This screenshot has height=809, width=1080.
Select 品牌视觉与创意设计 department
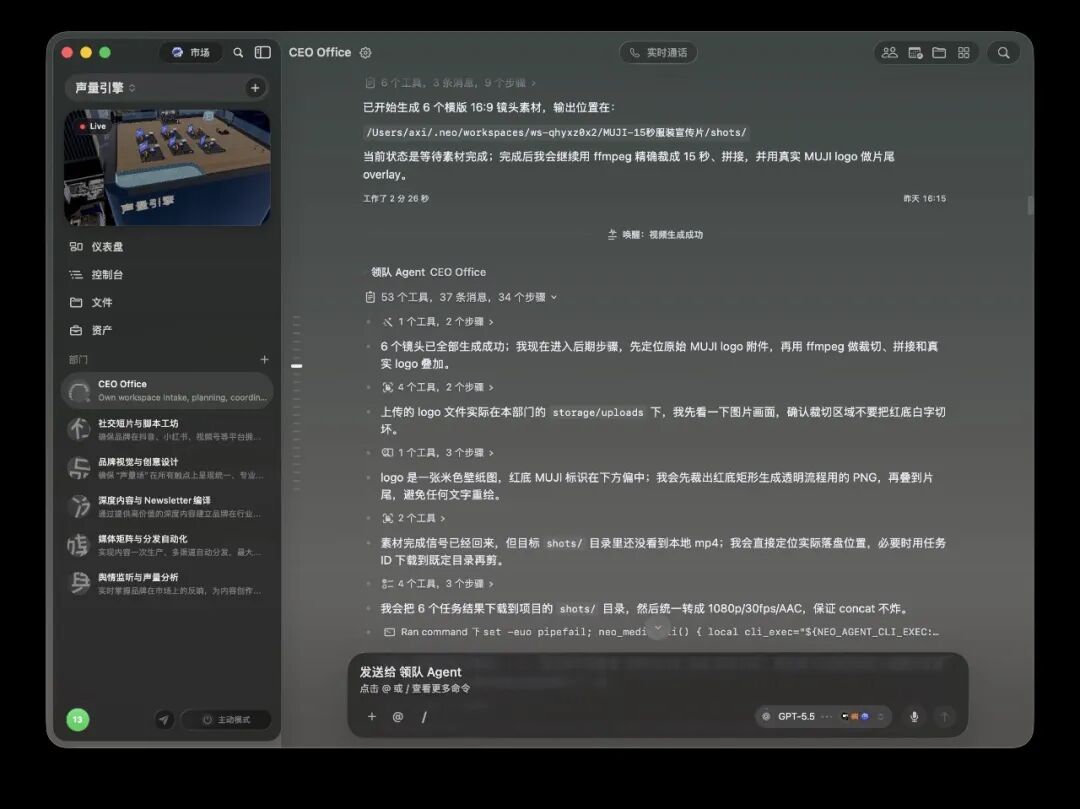coord(167,467)
